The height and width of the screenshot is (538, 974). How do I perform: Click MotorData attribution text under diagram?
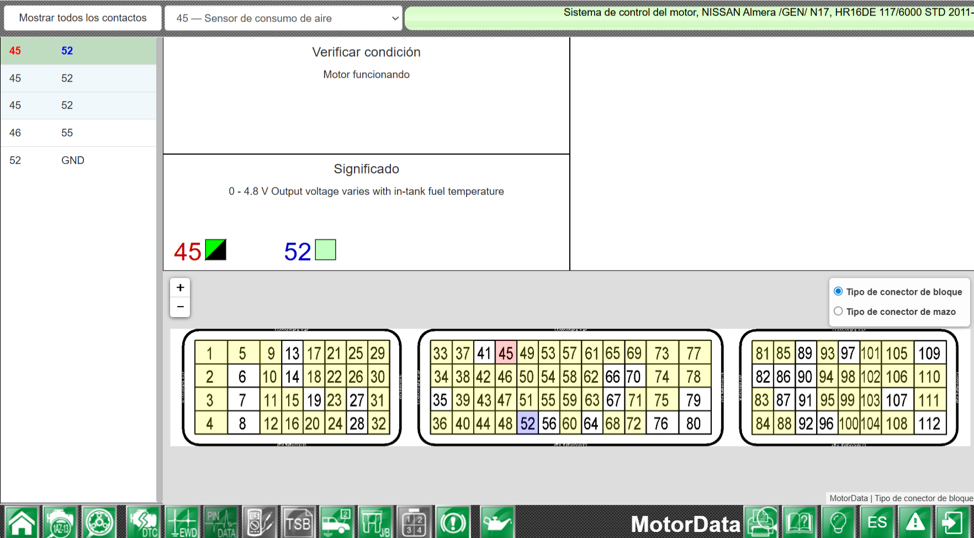901,498
